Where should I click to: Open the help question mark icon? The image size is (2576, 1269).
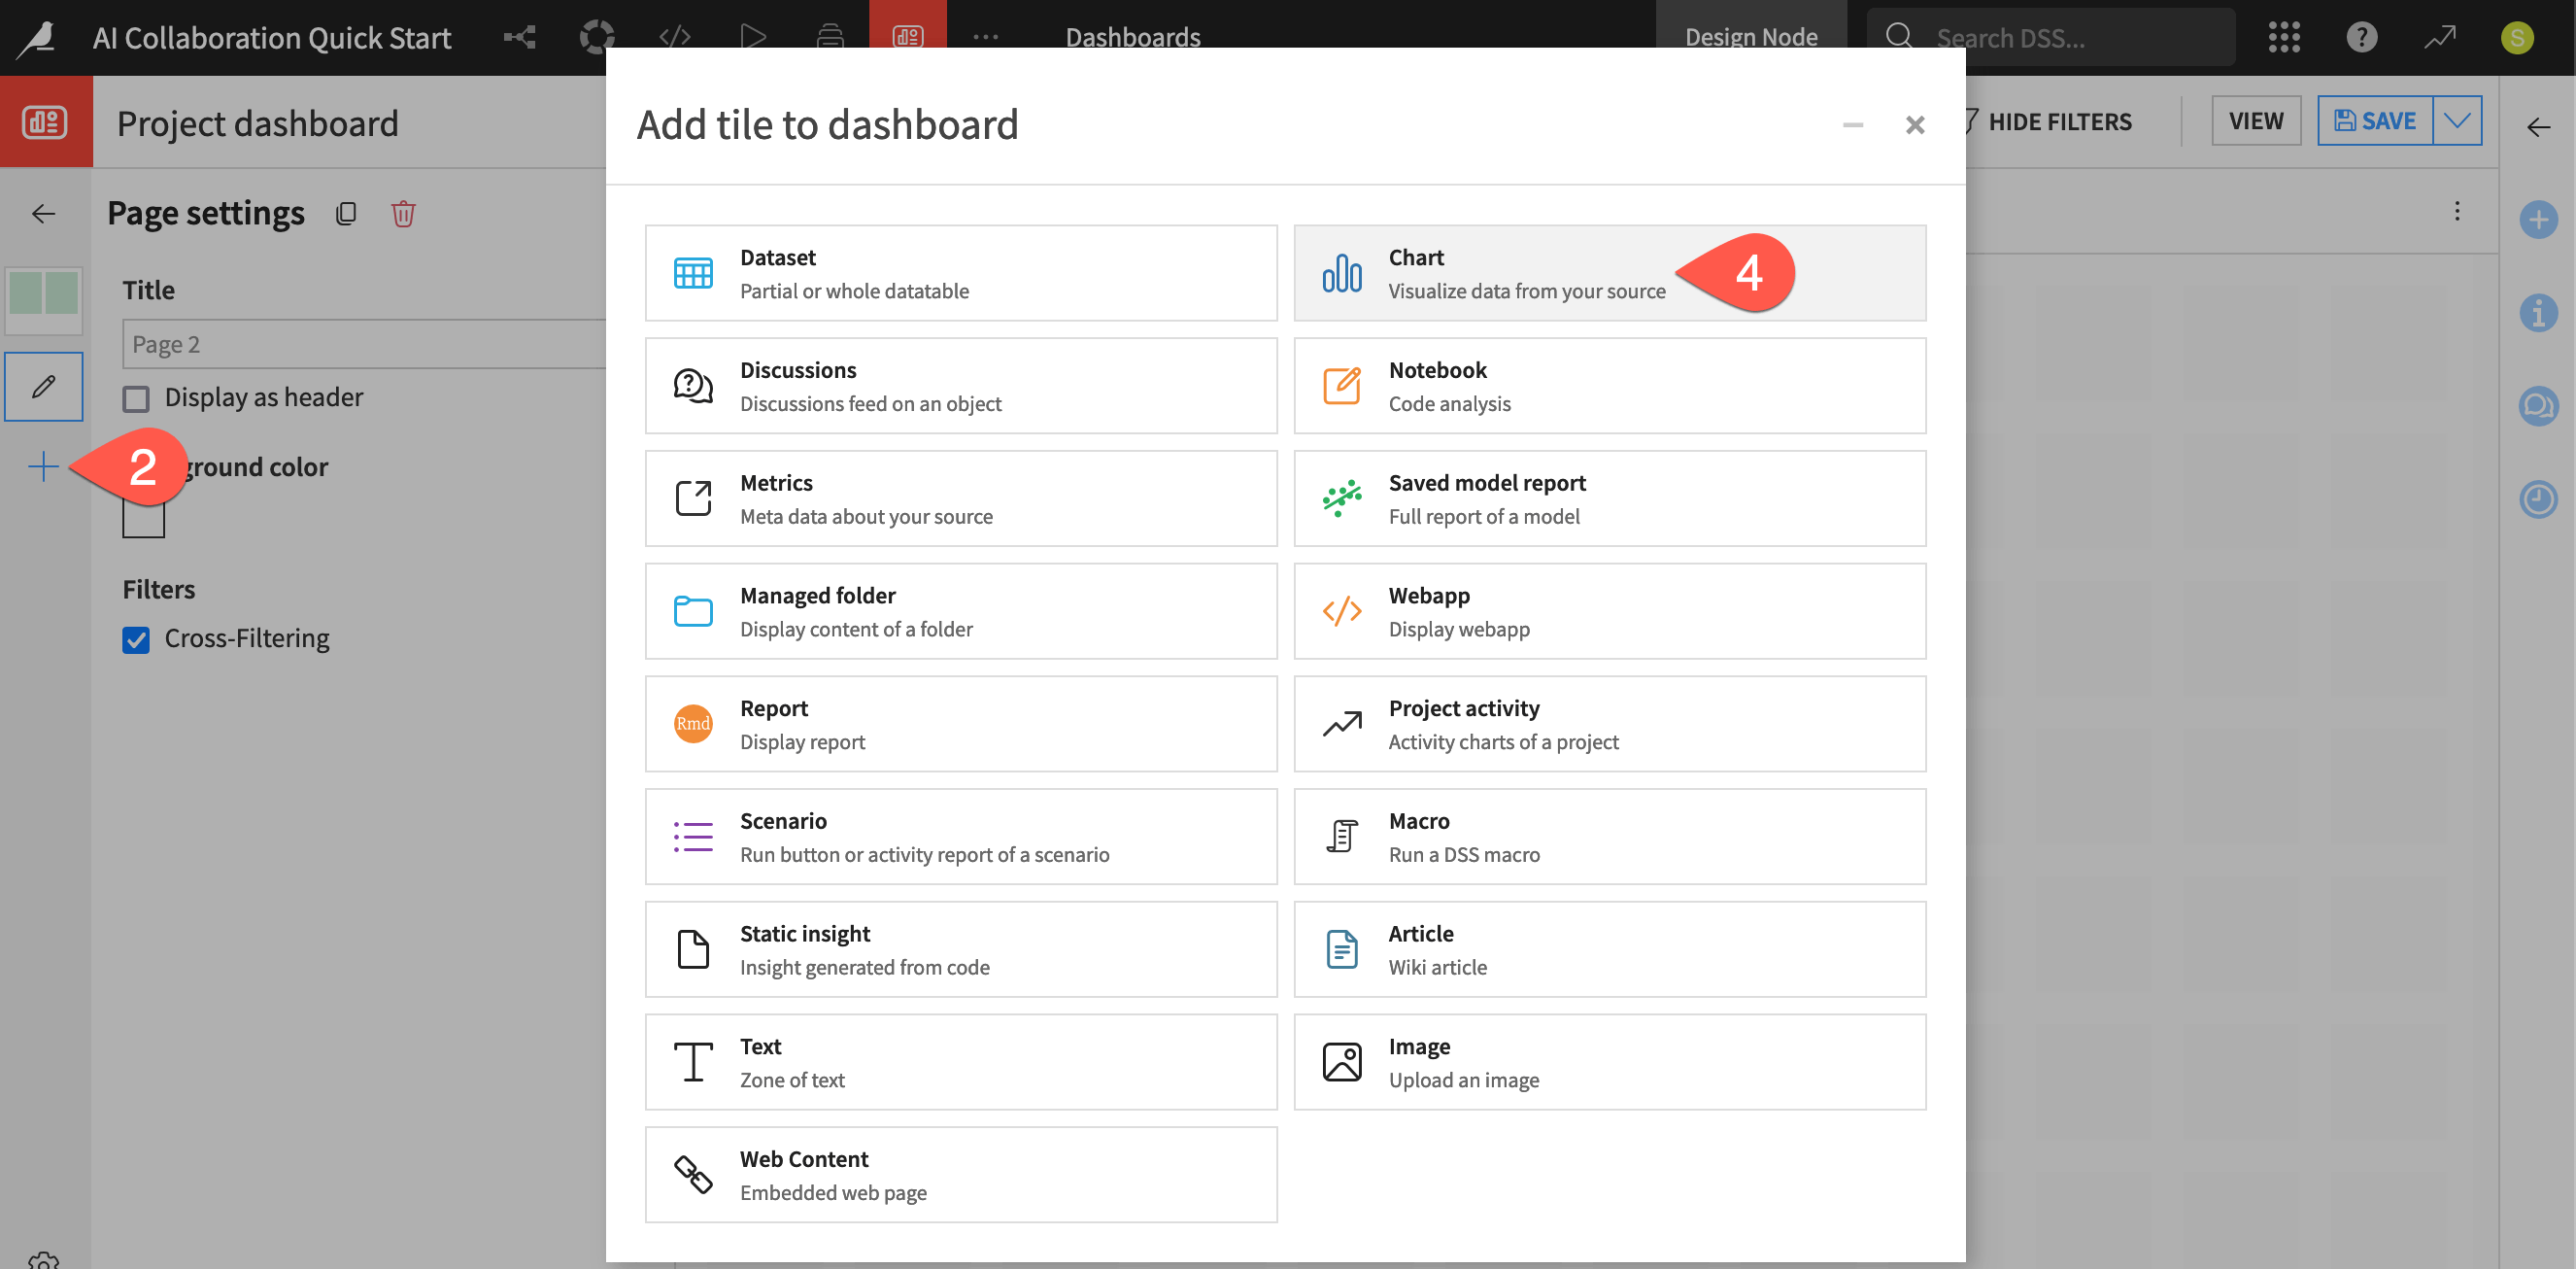coord(2361,37)
